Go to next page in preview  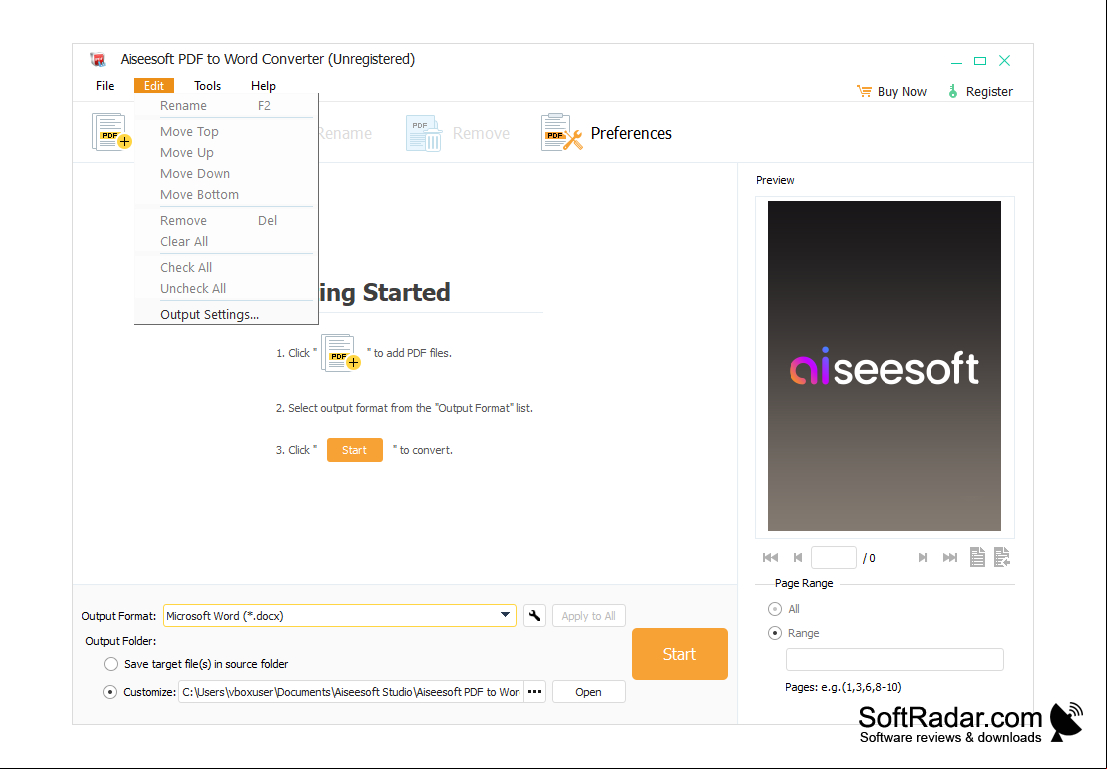tap(923, 558)
